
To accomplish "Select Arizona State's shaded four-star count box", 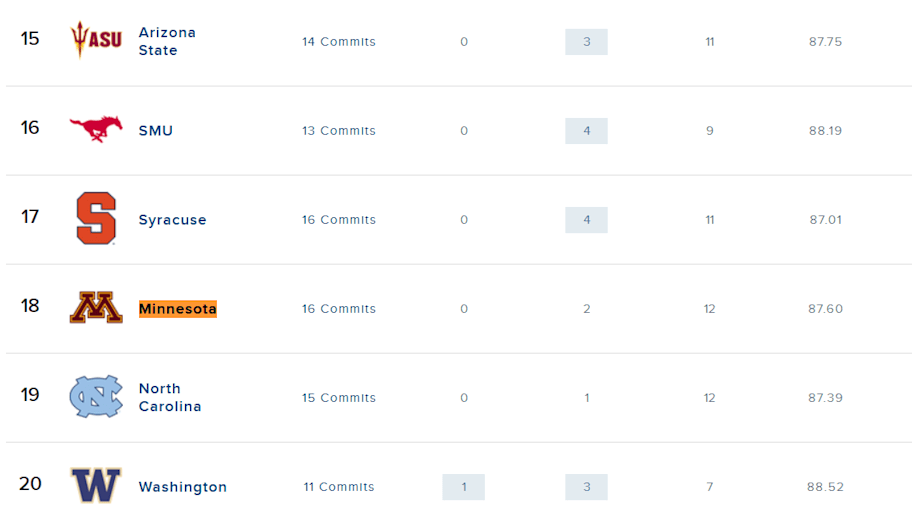I will [x=586, y=42].
